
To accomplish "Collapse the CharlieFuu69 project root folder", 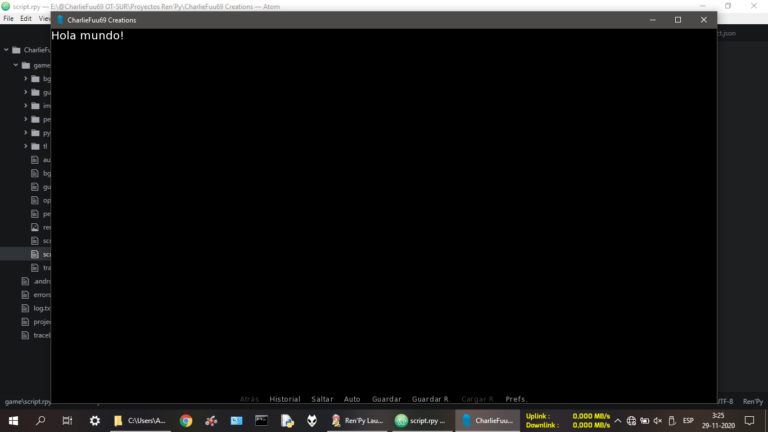I will pyautogui.click(x=6, y=50).
